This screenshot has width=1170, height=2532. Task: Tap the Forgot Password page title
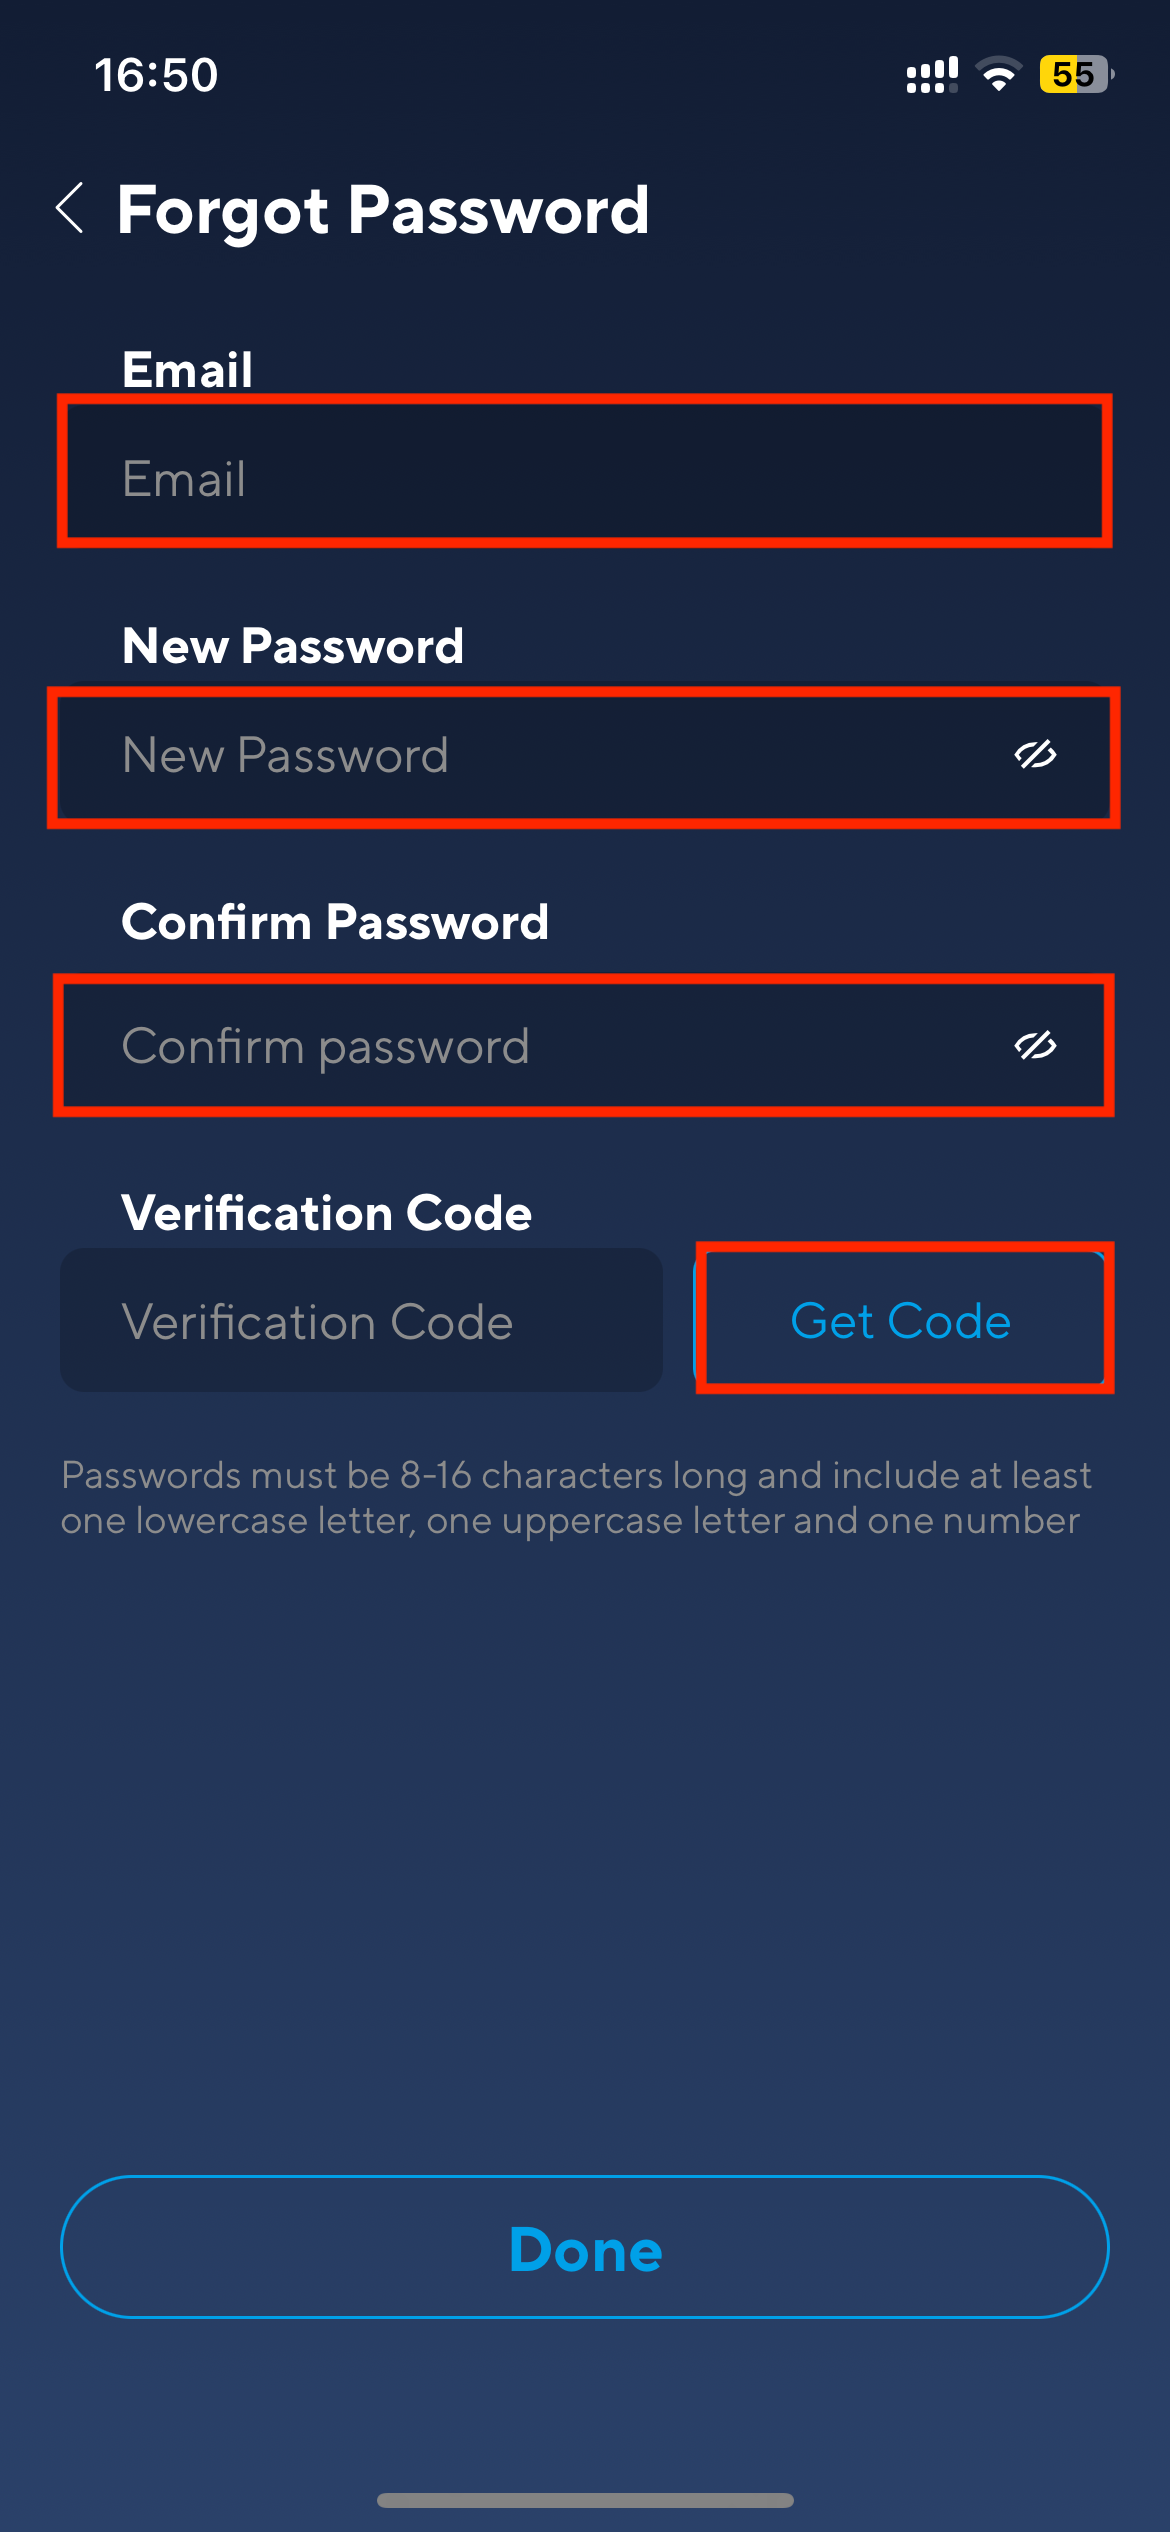point(383,210)
